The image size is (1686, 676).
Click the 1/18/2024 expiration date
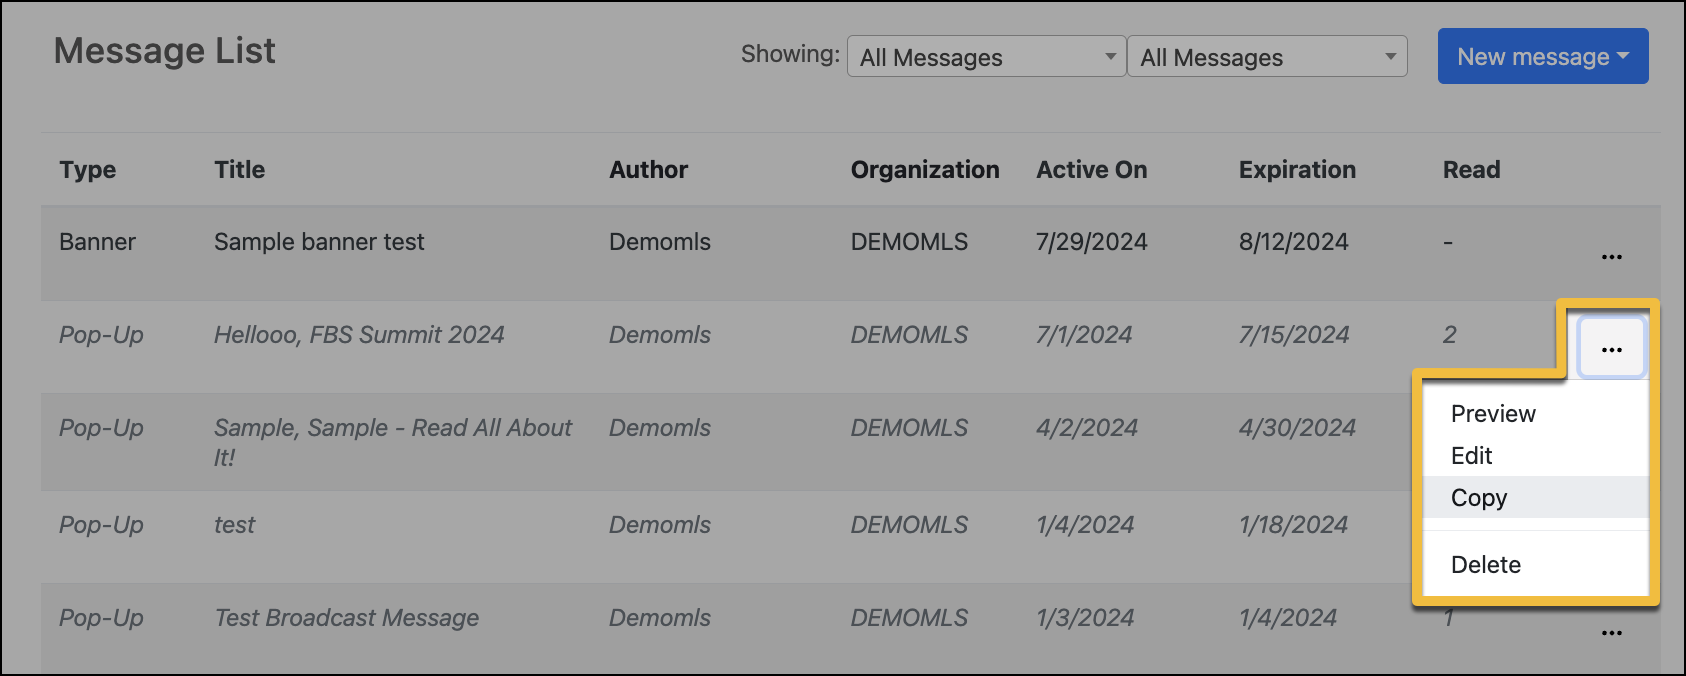[1293, 525]
